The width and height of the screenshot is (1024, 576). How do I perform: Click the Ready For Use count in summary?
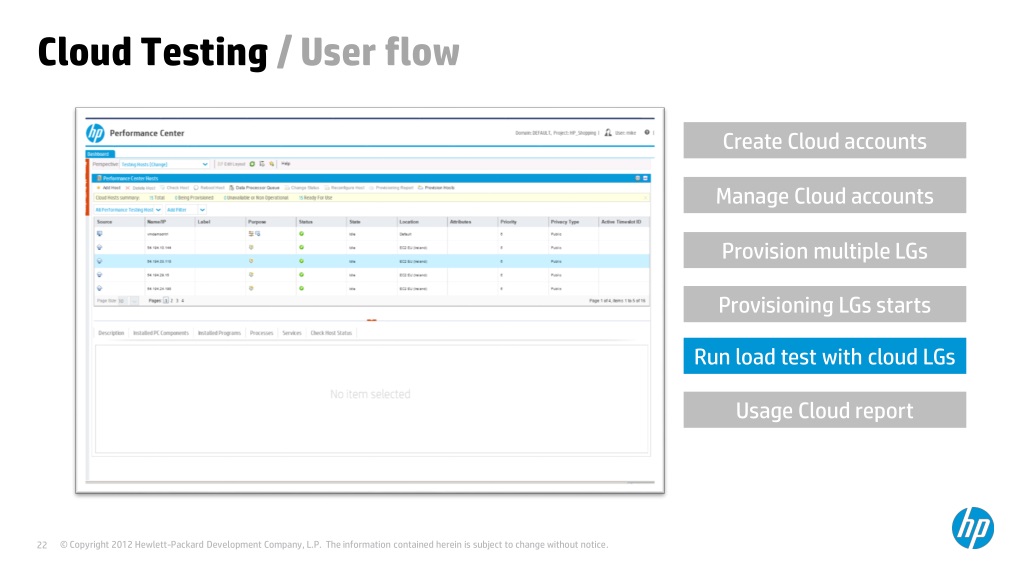(x=316, y=198)
